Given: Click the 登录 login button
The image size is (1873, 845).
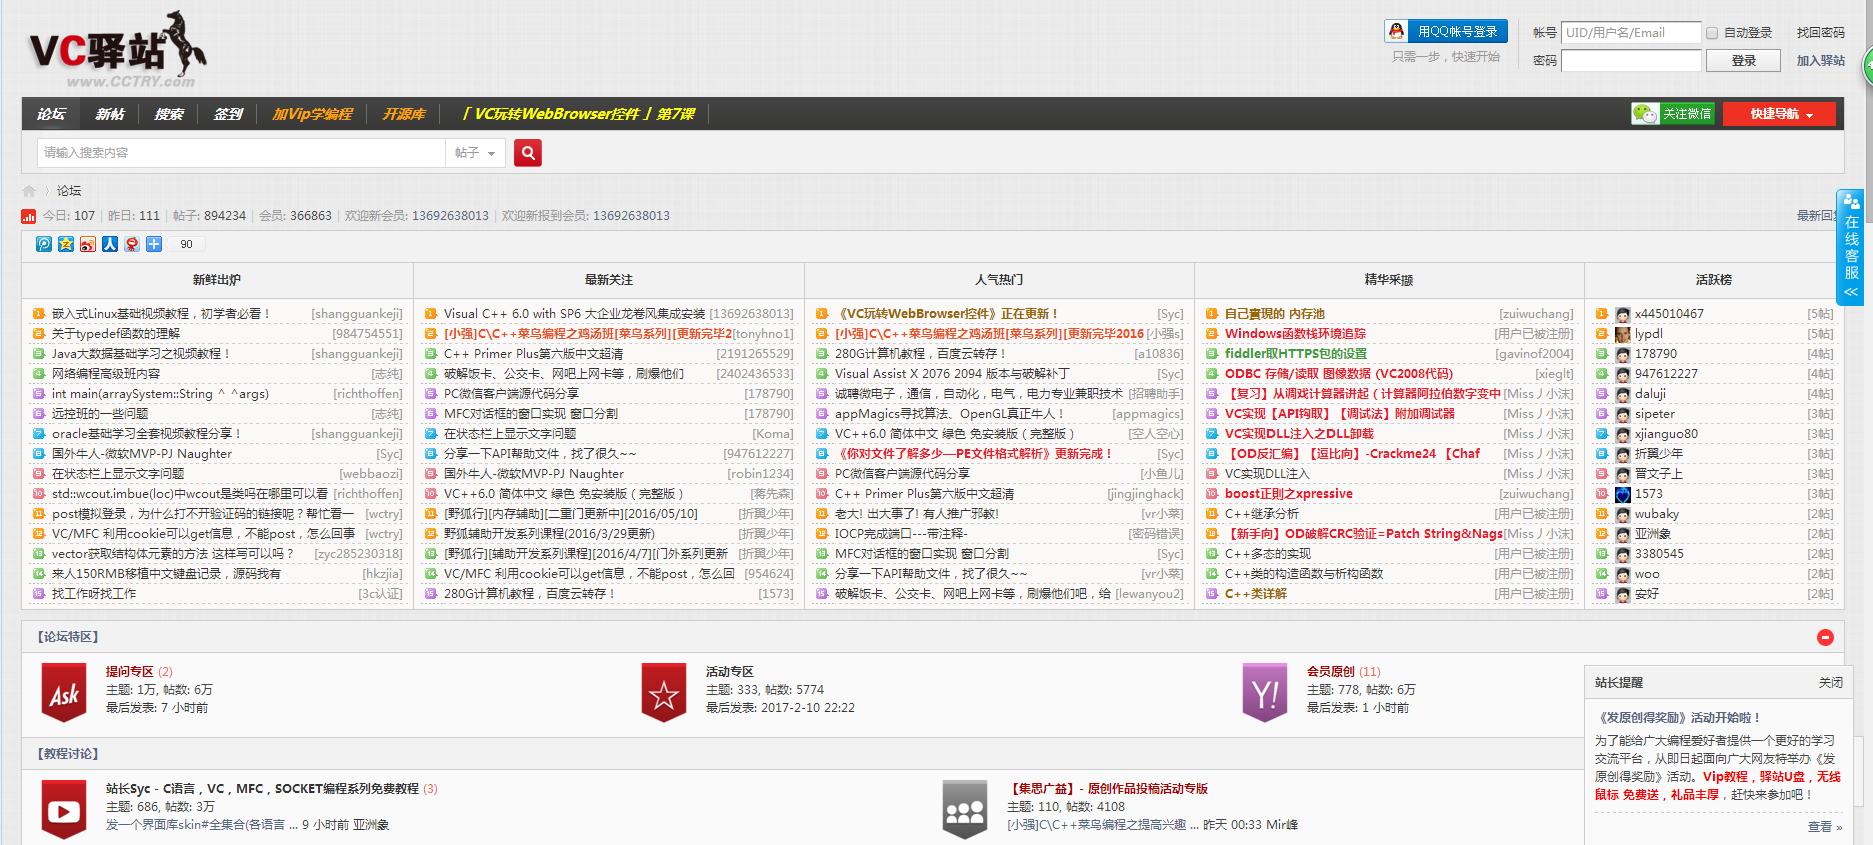Looking at the screenshot, I should tap(1744, 61).
